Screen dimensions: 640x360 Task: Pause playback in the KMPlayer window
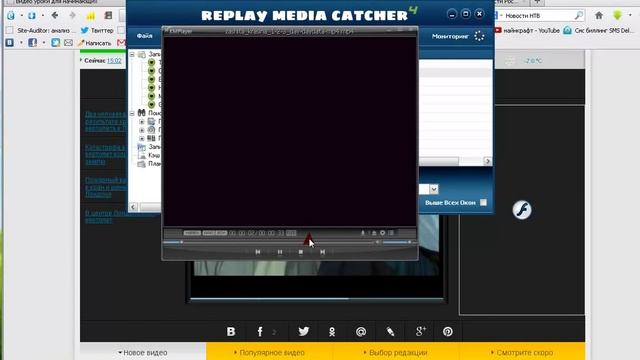pyautogui.click(x=280, y=252)
